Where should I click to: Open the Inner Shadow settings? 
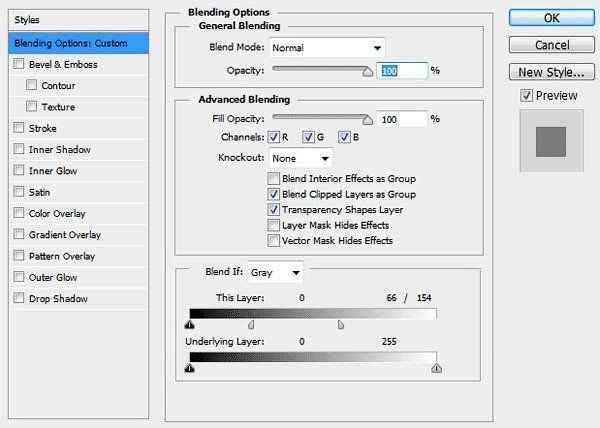click(x=60, y=150)
